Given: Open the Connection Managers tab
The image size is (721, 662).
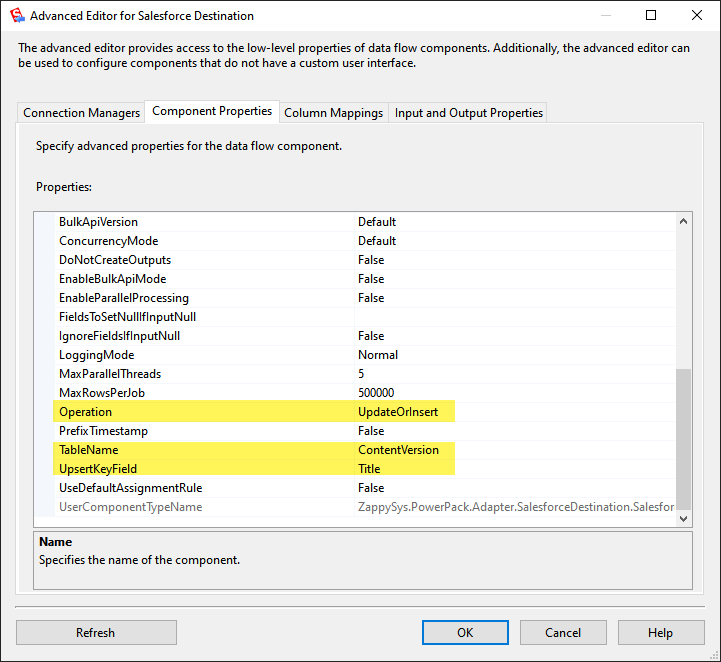Looking at the screenshot, I should coord(81,113).
